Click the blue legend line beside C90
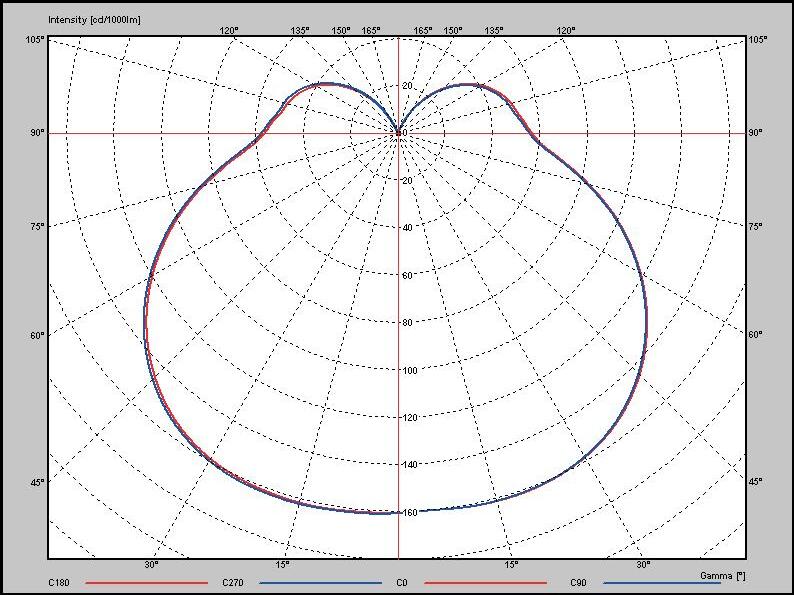The height and width of the screenshot is (595, 794). pos(662,583)
